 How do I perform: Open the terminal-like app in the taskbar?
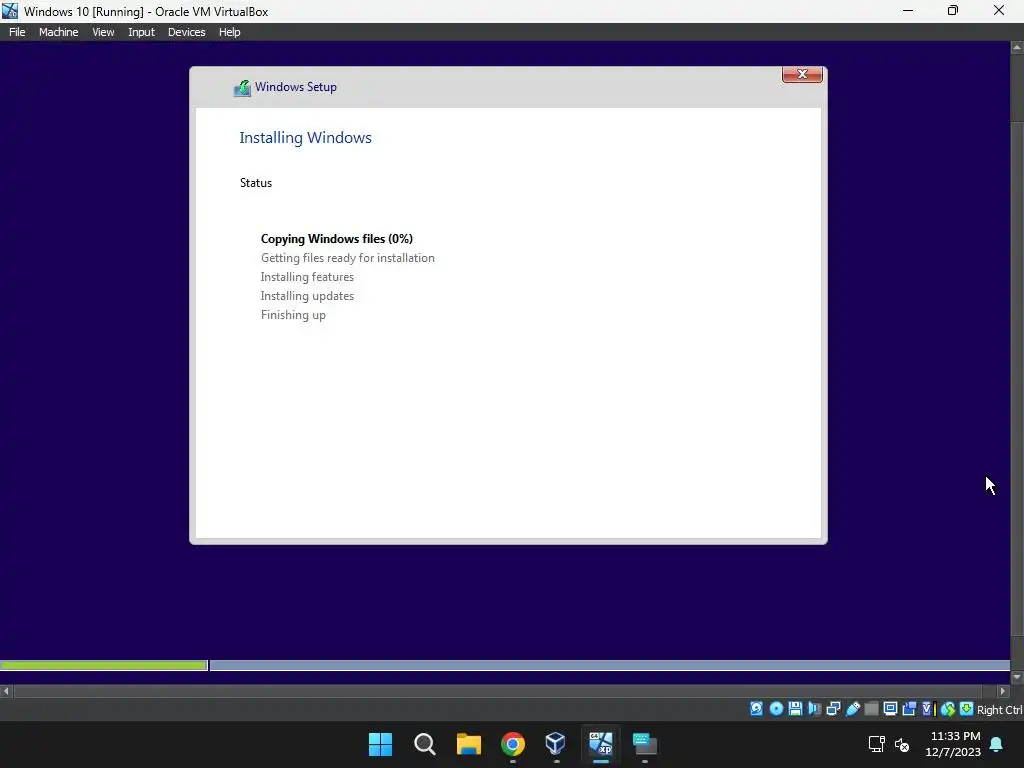coord(645,744)
